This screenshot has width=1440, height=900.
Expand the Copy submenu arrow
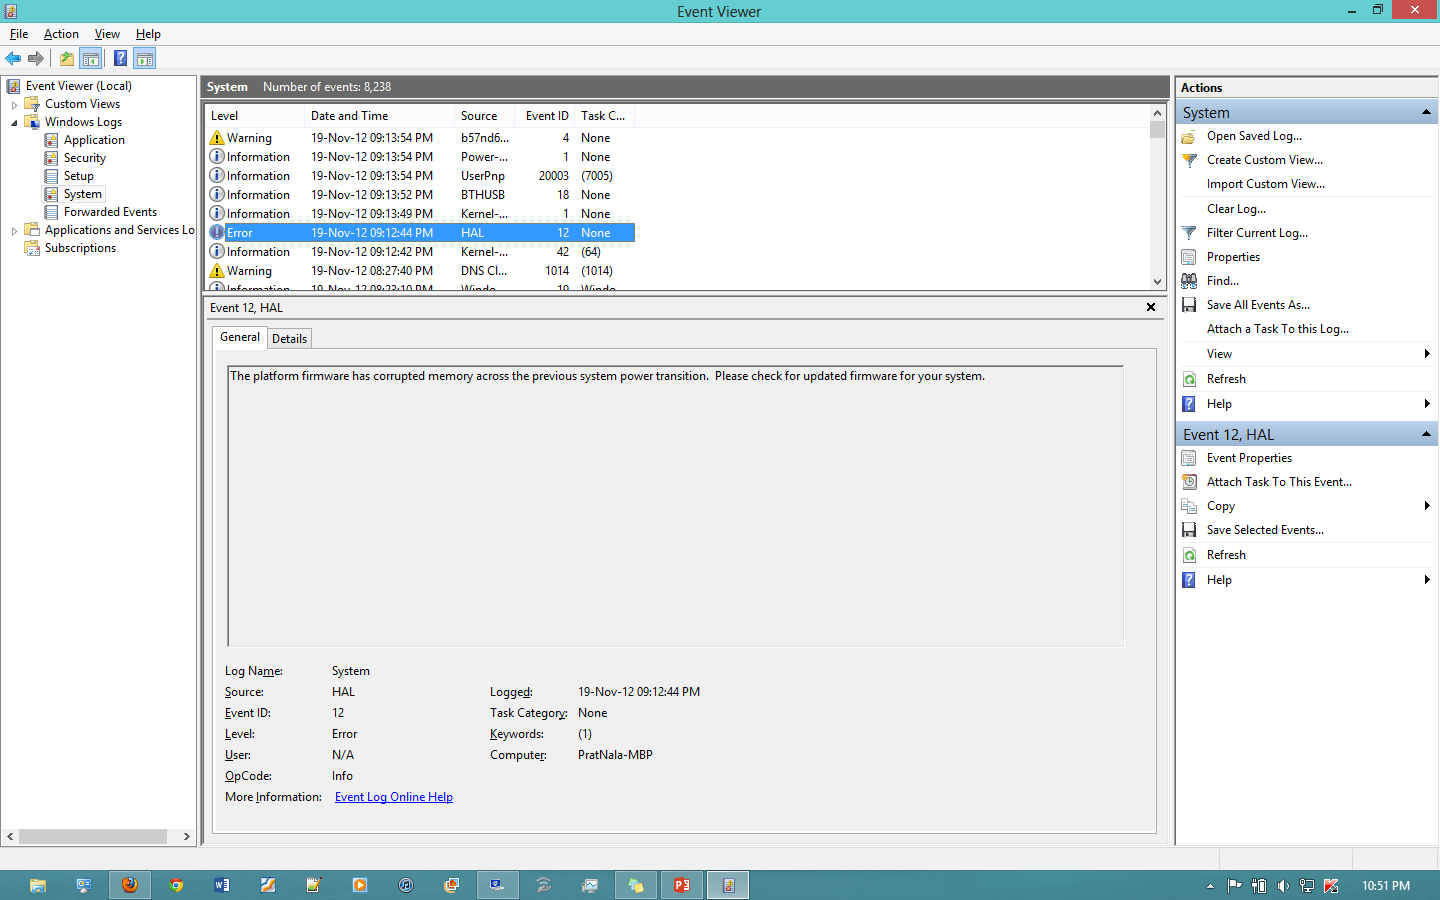(x=1427, y=506)
